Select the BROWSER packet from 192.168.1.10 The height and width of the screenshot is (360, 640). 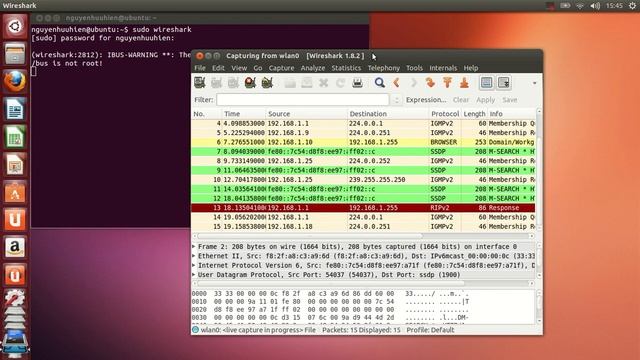coord(363,142)
